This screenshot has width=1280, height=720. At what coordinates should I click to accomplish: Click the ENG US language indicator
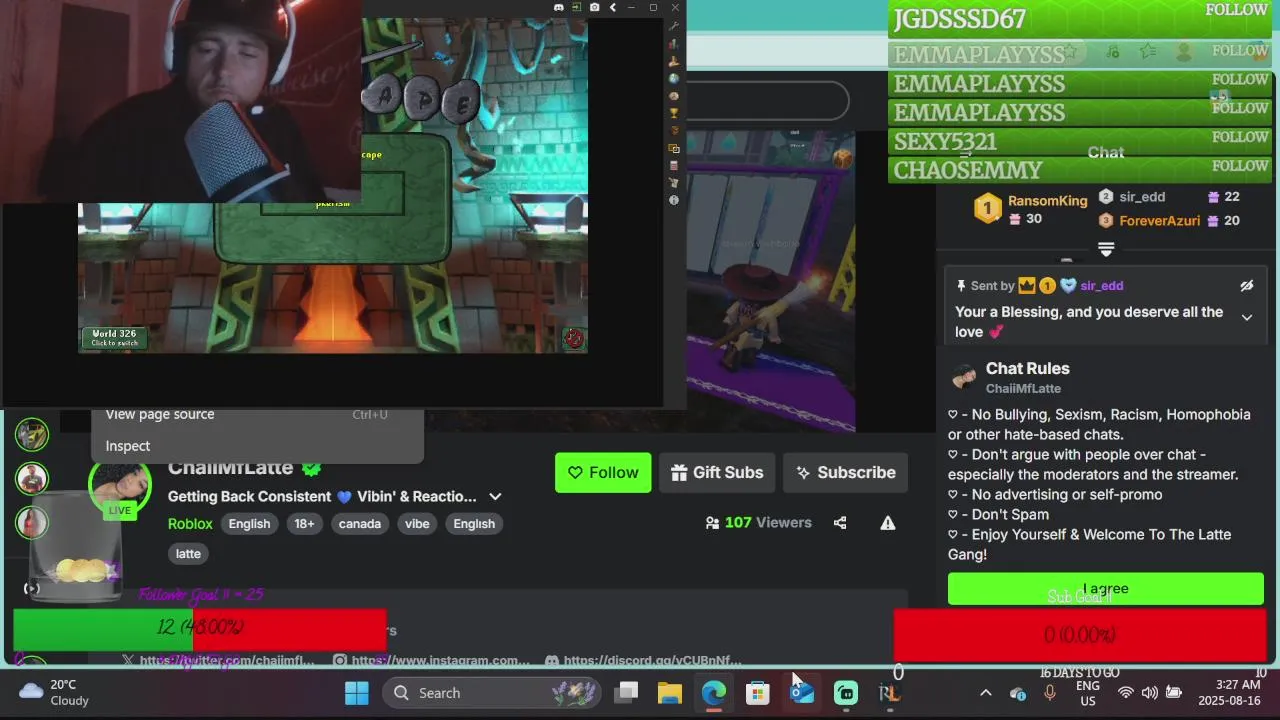point(1088,693)
